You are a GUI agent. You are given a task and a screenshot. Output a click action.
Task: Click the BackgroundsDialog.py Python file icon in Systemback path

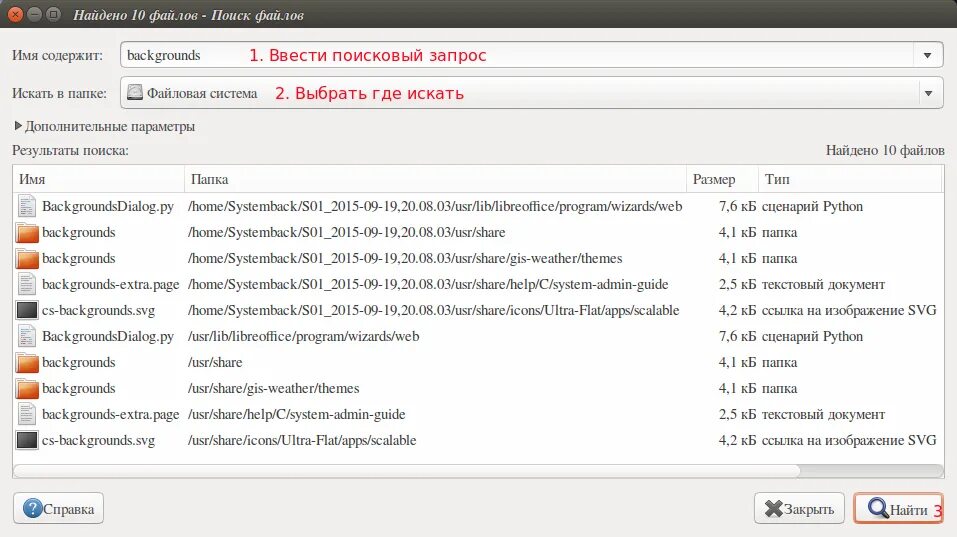[27, 206]
